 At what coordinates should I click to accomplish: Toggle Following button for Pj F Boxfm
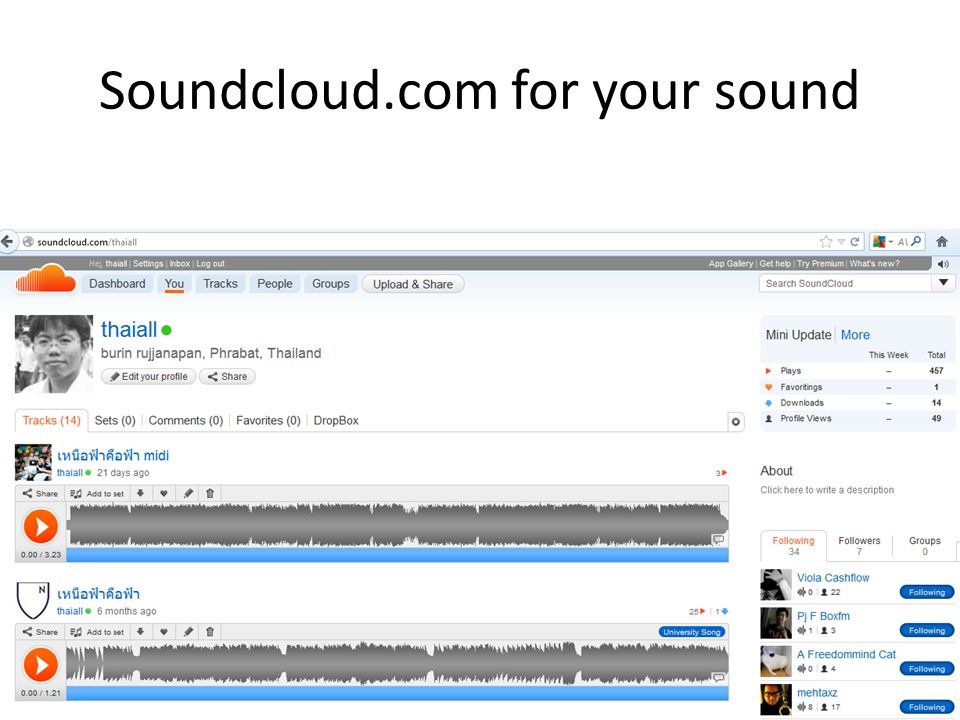(x=927, y=631)
